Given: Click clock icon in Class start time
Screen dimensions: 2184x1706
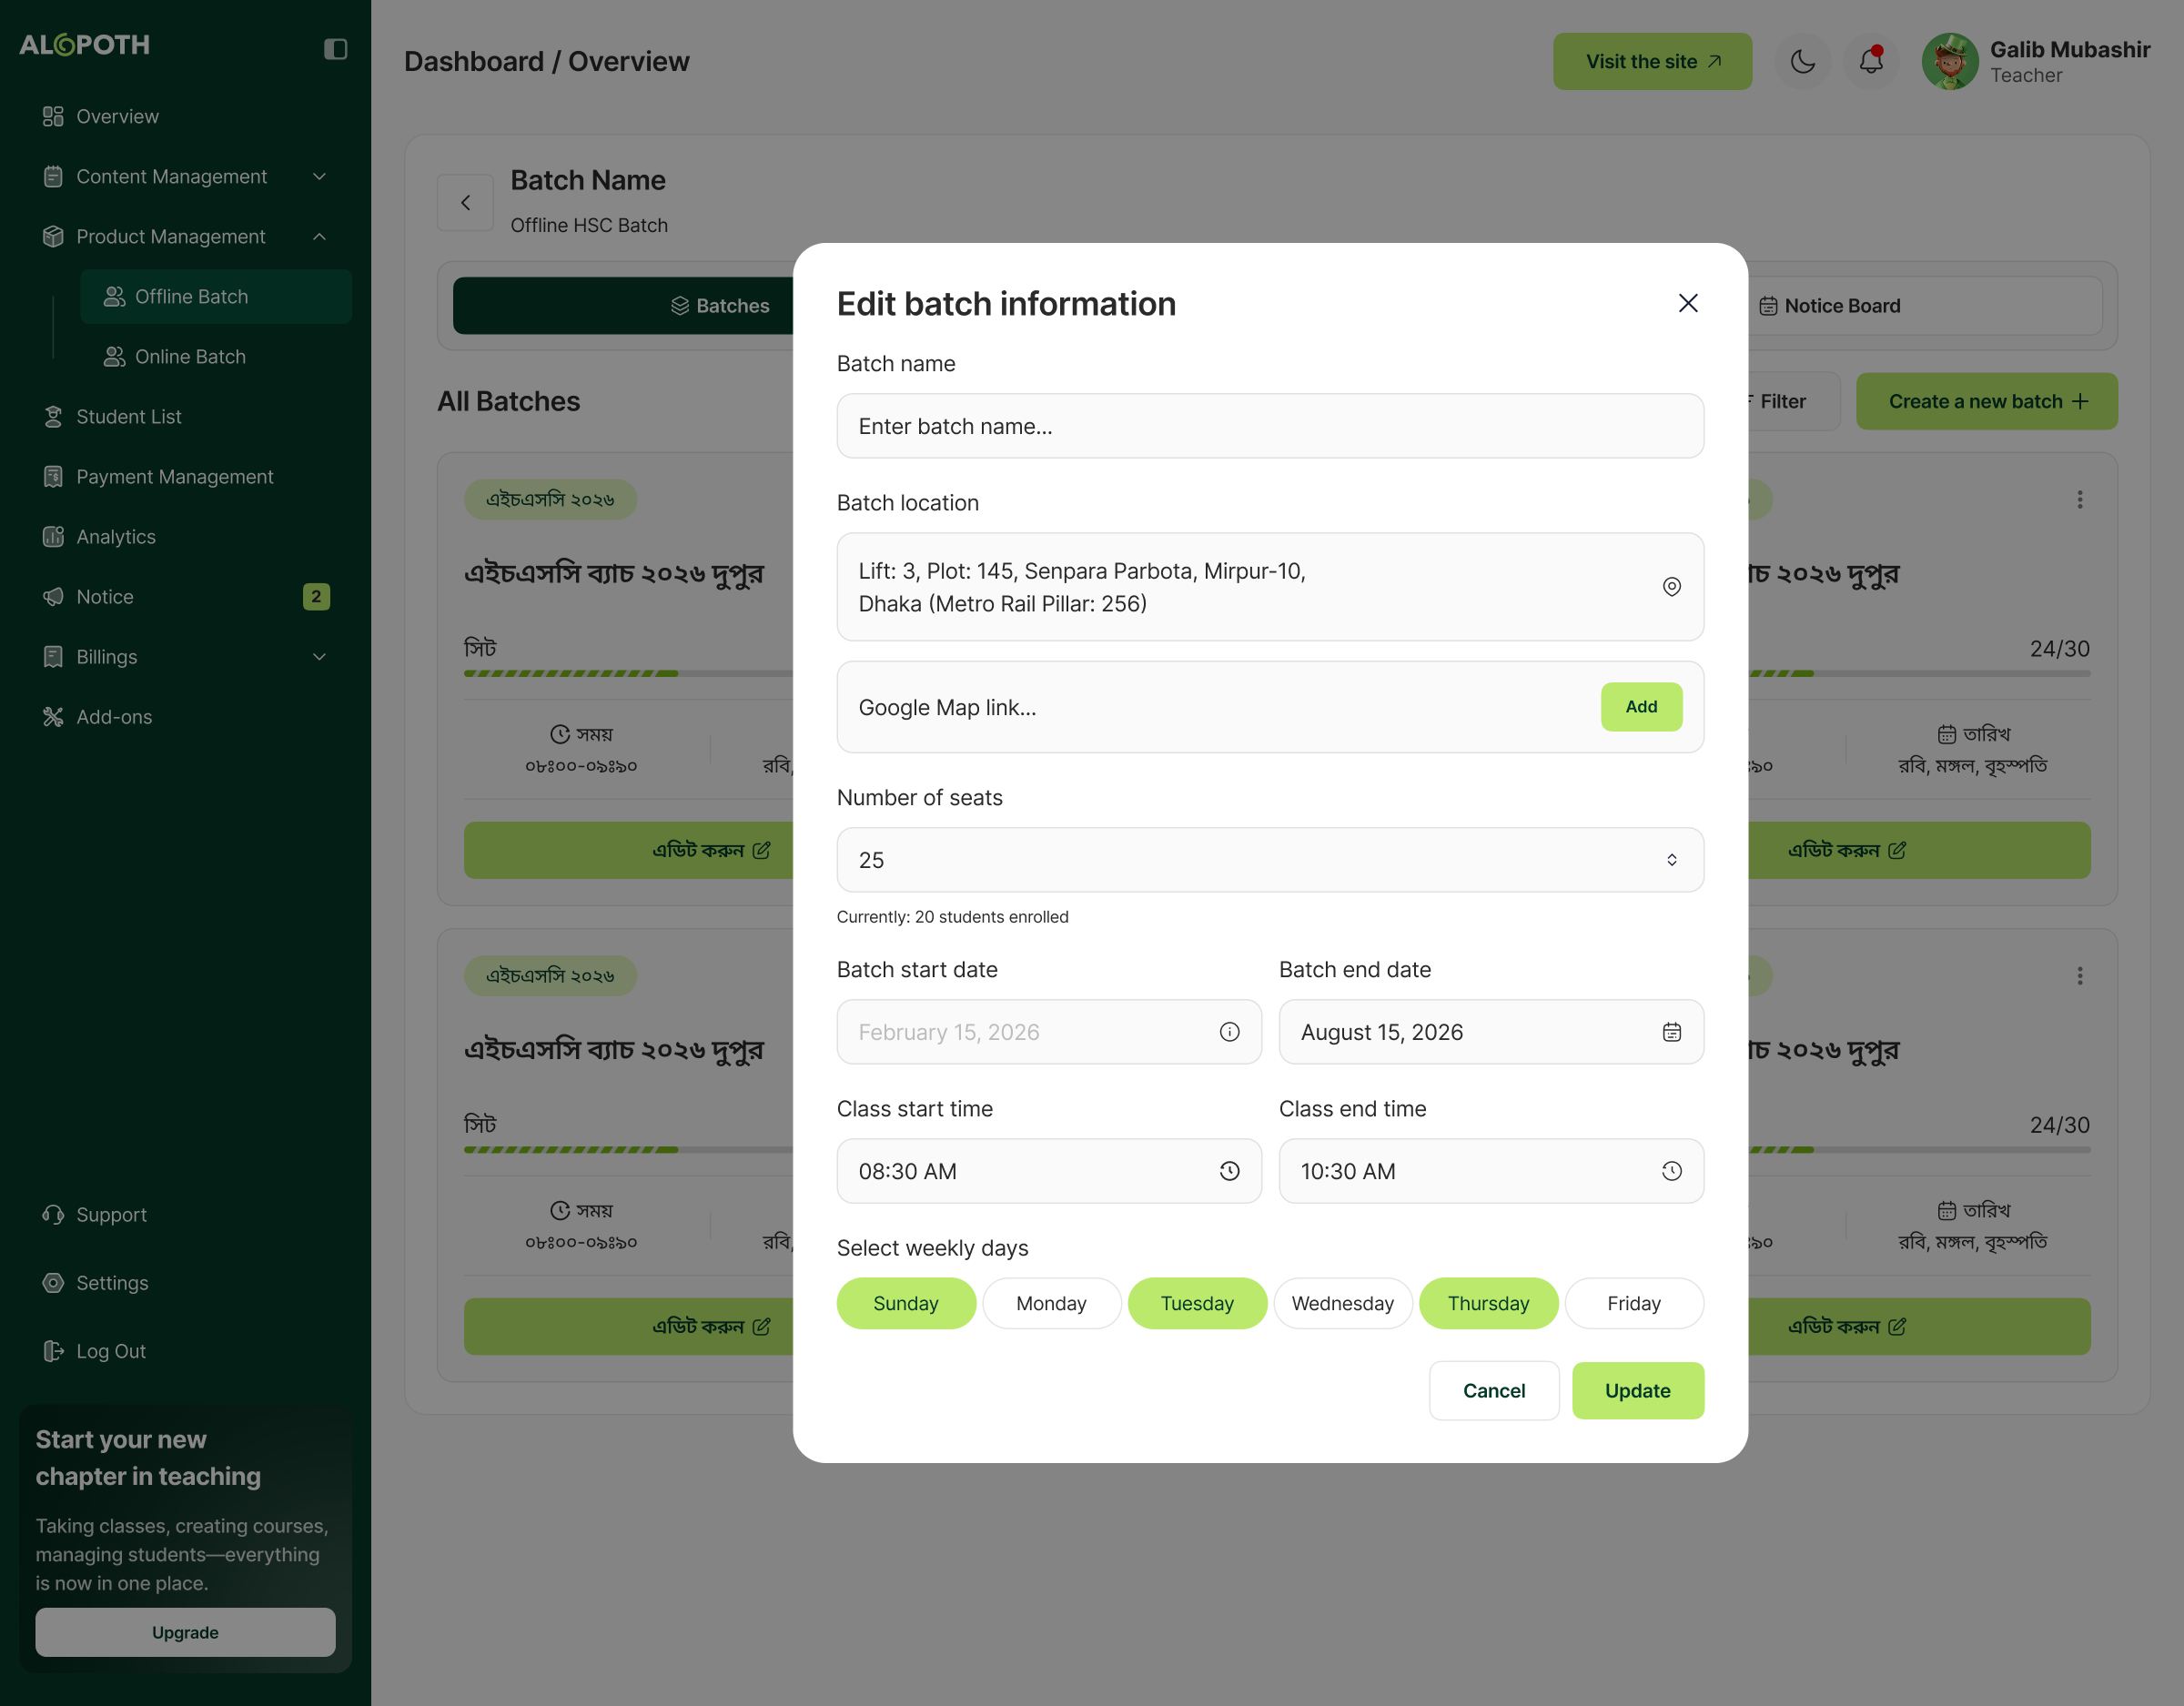Looking at the screenshot, I should click(x=1229, y=1171).
